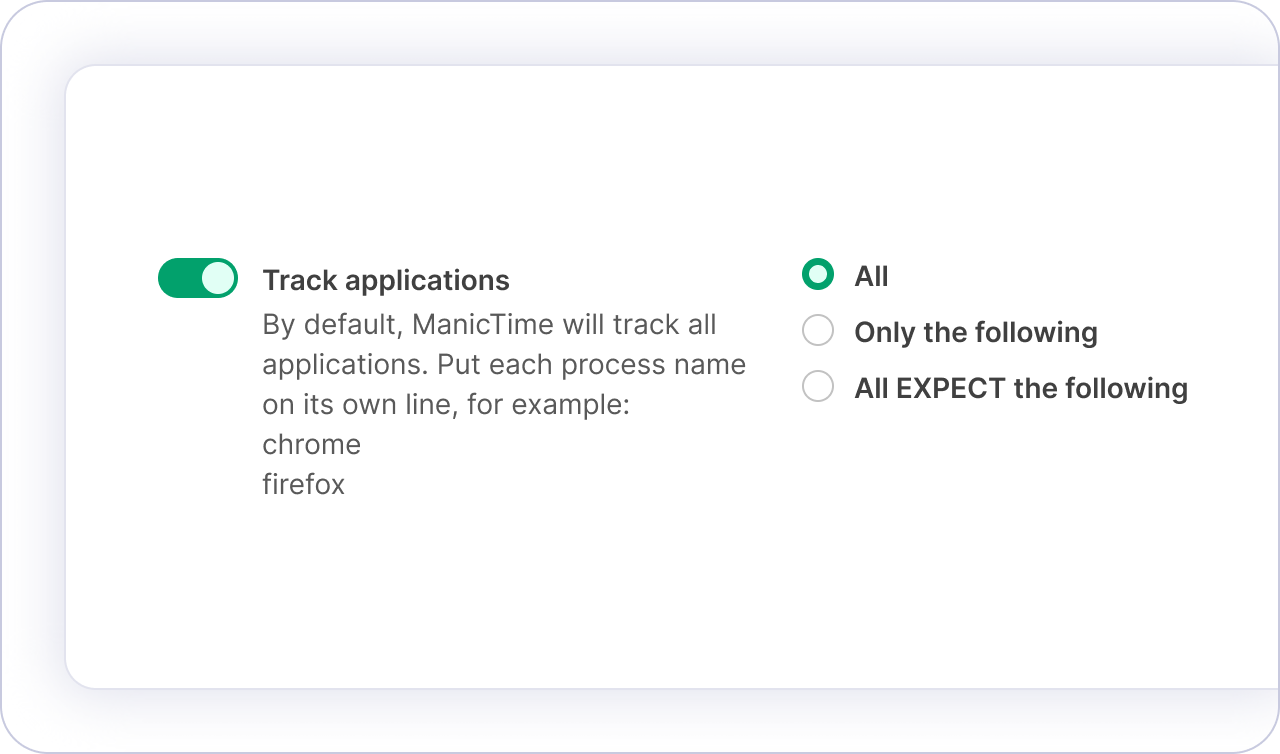Disable the Track applications toggle switch
Screen dimensions: 1280x754
[x=198, y=278]
